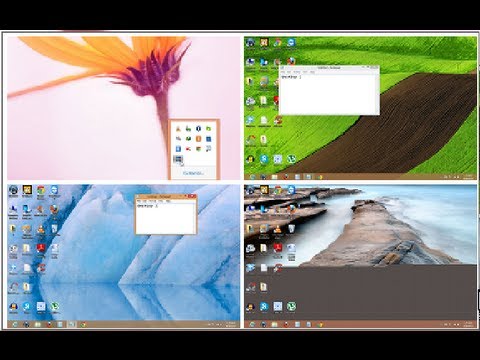
Task: Open Skype icon on glacier desktop
Action: coord(27,307)
